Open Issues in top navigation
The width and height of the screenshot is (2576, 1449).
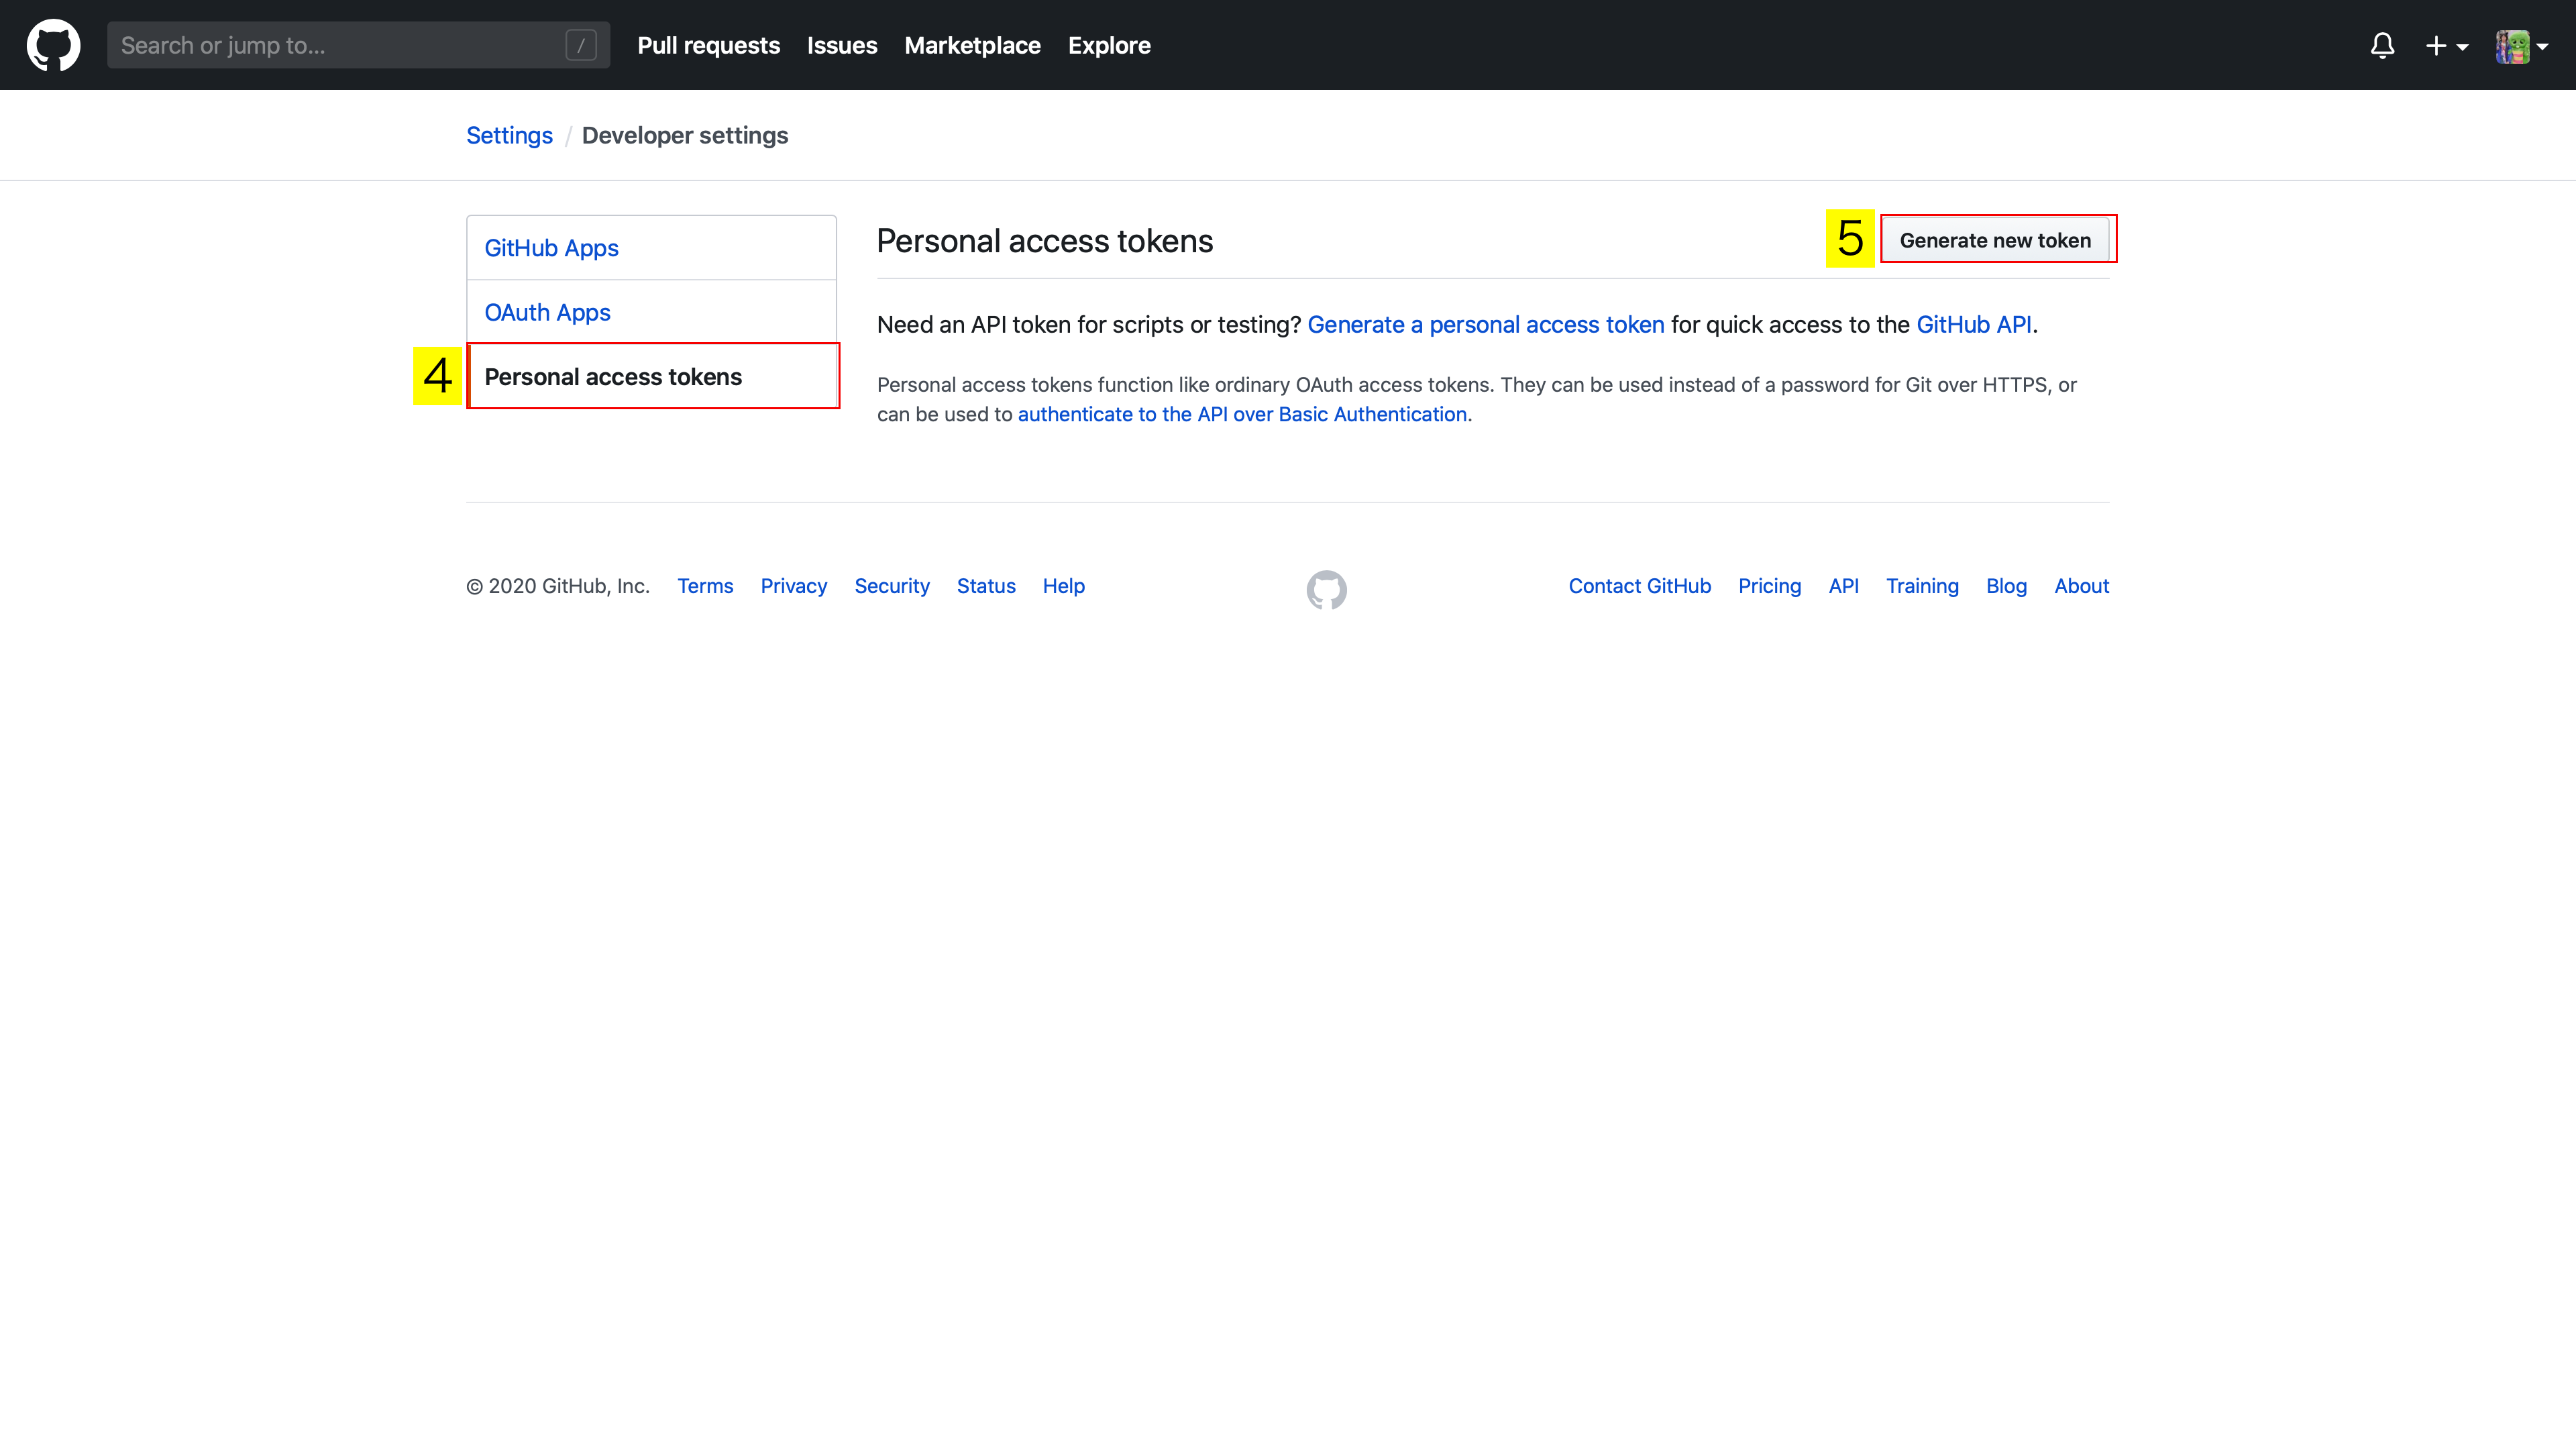coord(842,45)
